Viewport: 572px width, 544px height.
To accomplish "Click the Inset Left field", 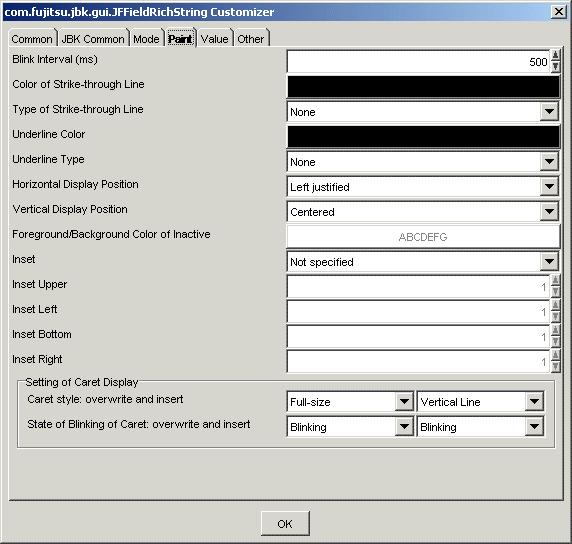I will point(418,312).
